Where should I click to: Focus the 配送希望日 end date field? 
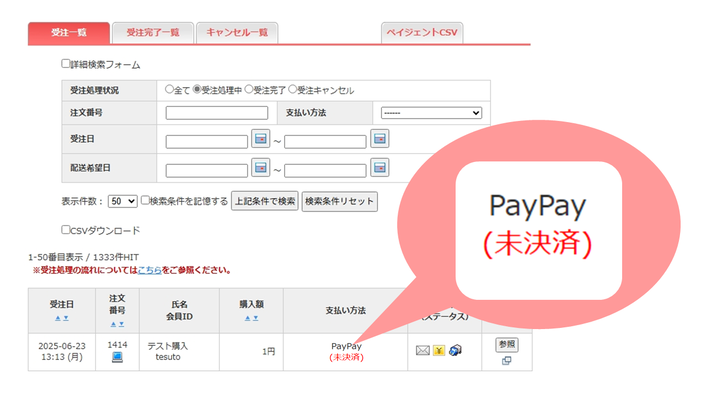coord(325,170)
